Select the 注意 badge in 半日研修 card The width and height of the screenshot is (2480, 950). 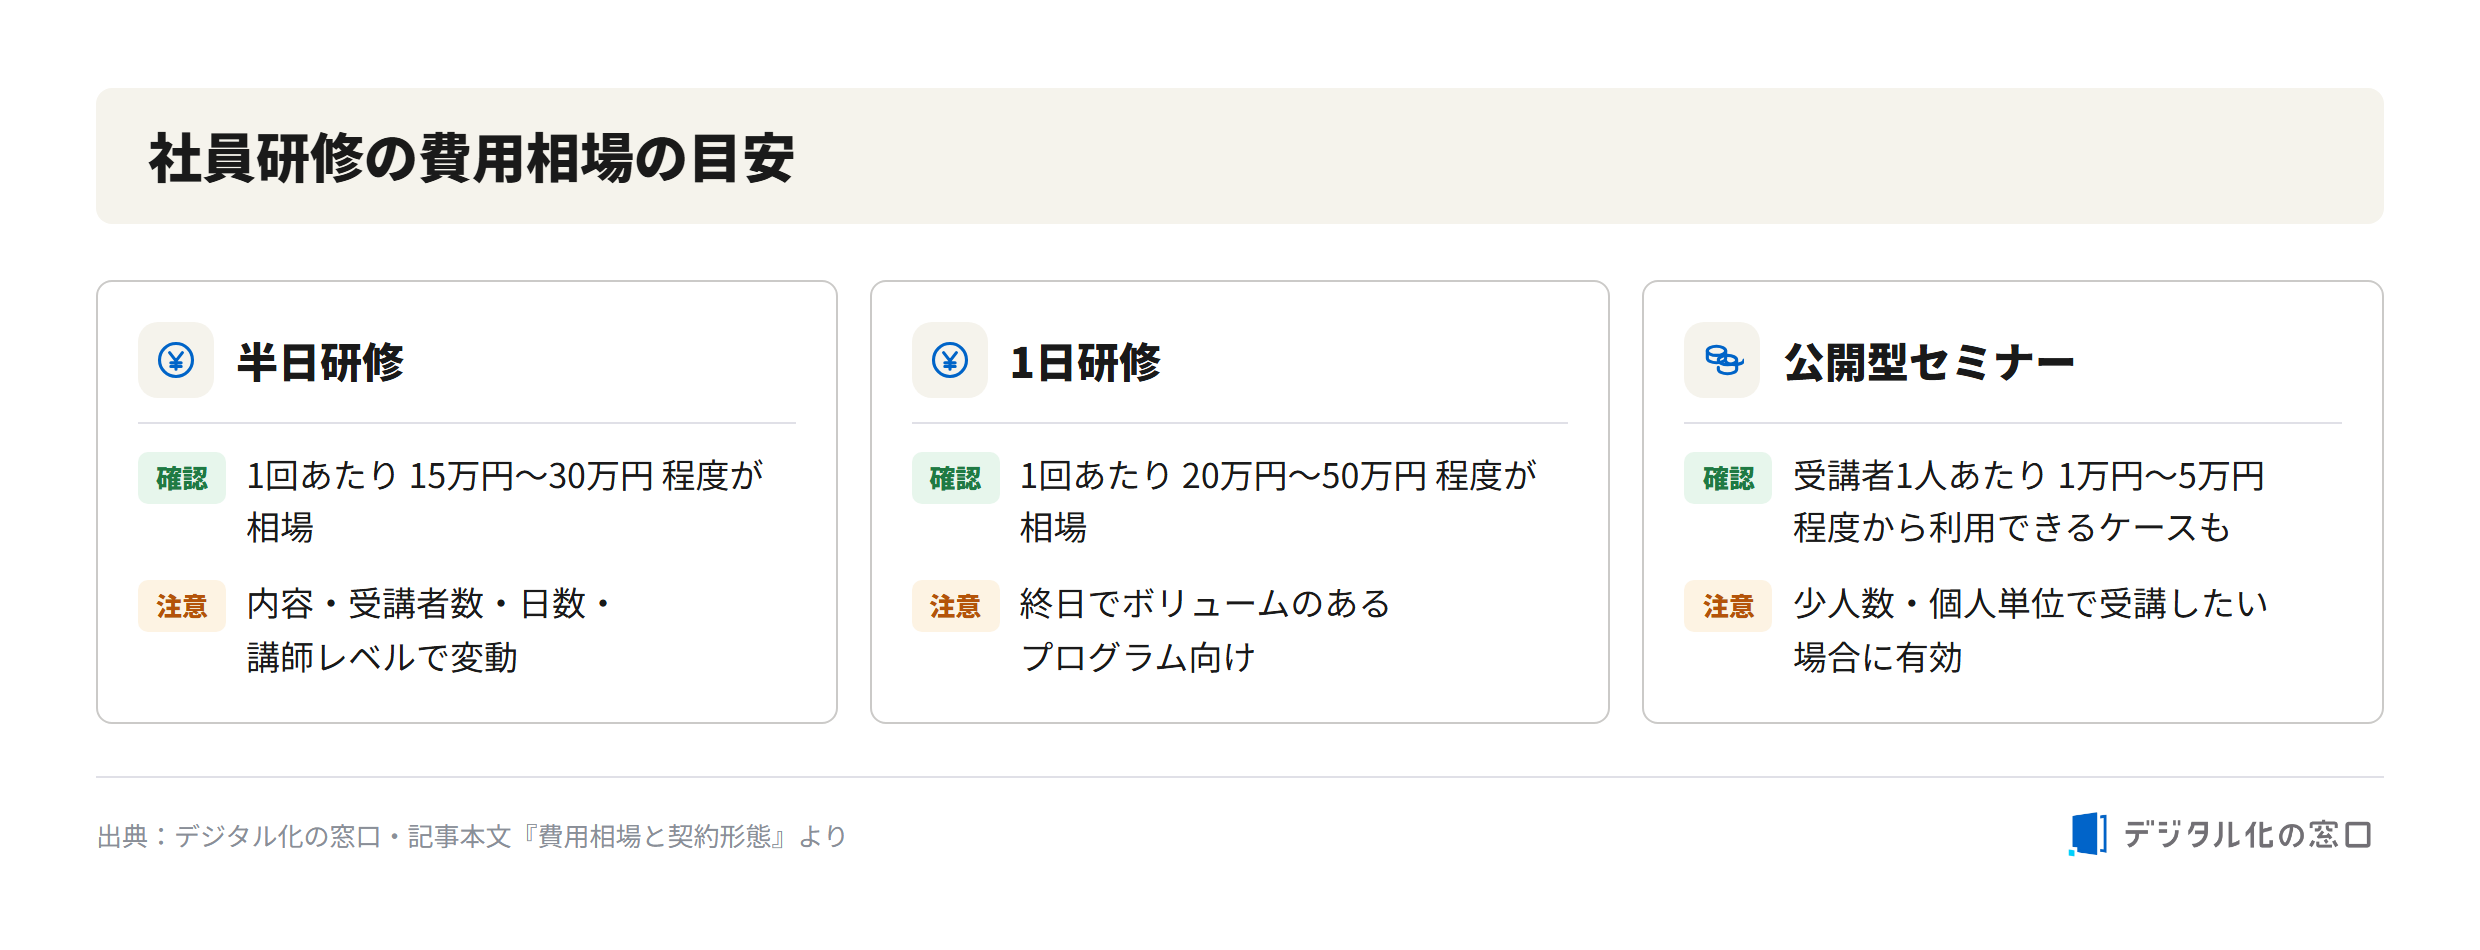[x=182, y=606]
